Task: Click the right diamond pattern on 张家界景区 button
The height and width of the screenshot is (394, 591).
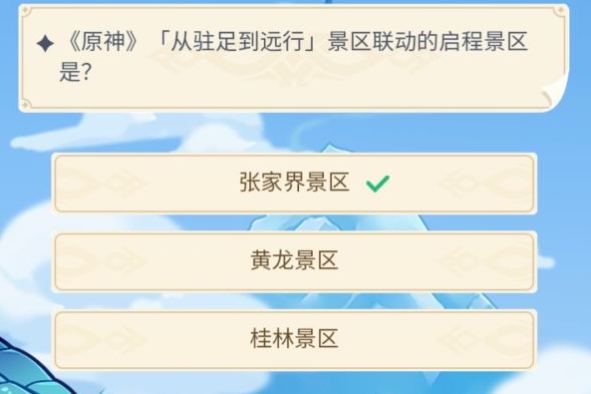Action: [485, 184]
